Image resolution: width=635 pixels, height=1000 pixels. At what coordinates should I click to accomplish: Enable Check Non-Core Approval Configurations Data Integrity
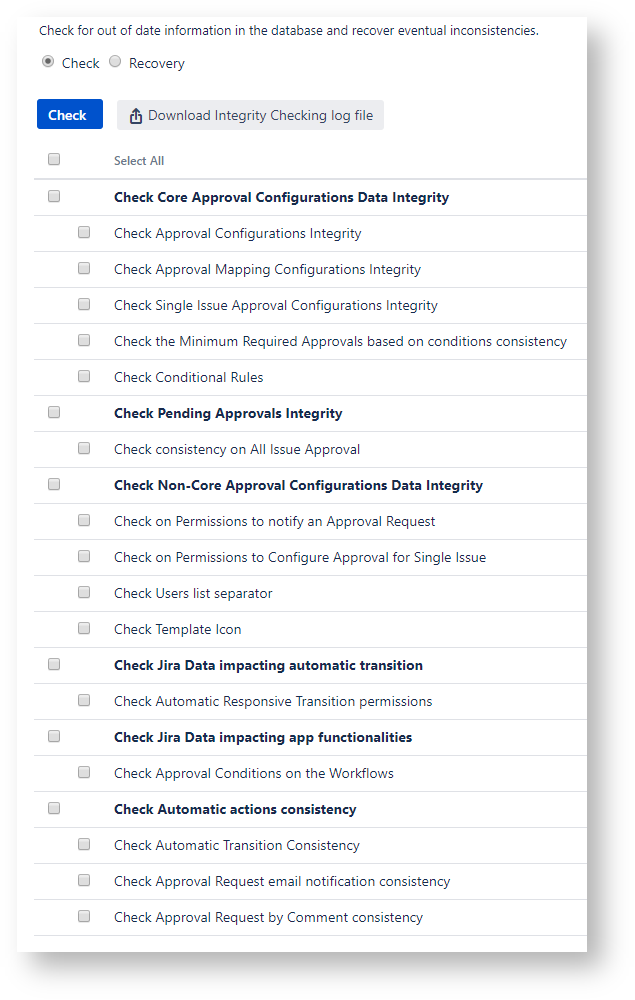point(54,484)
